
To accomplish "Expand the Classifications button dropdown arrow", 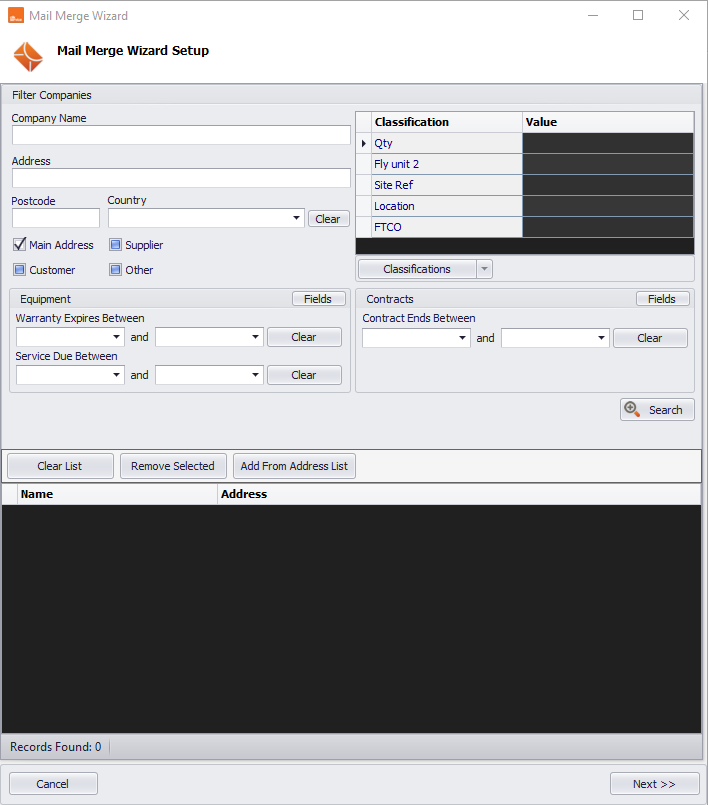I will (484, 269).
